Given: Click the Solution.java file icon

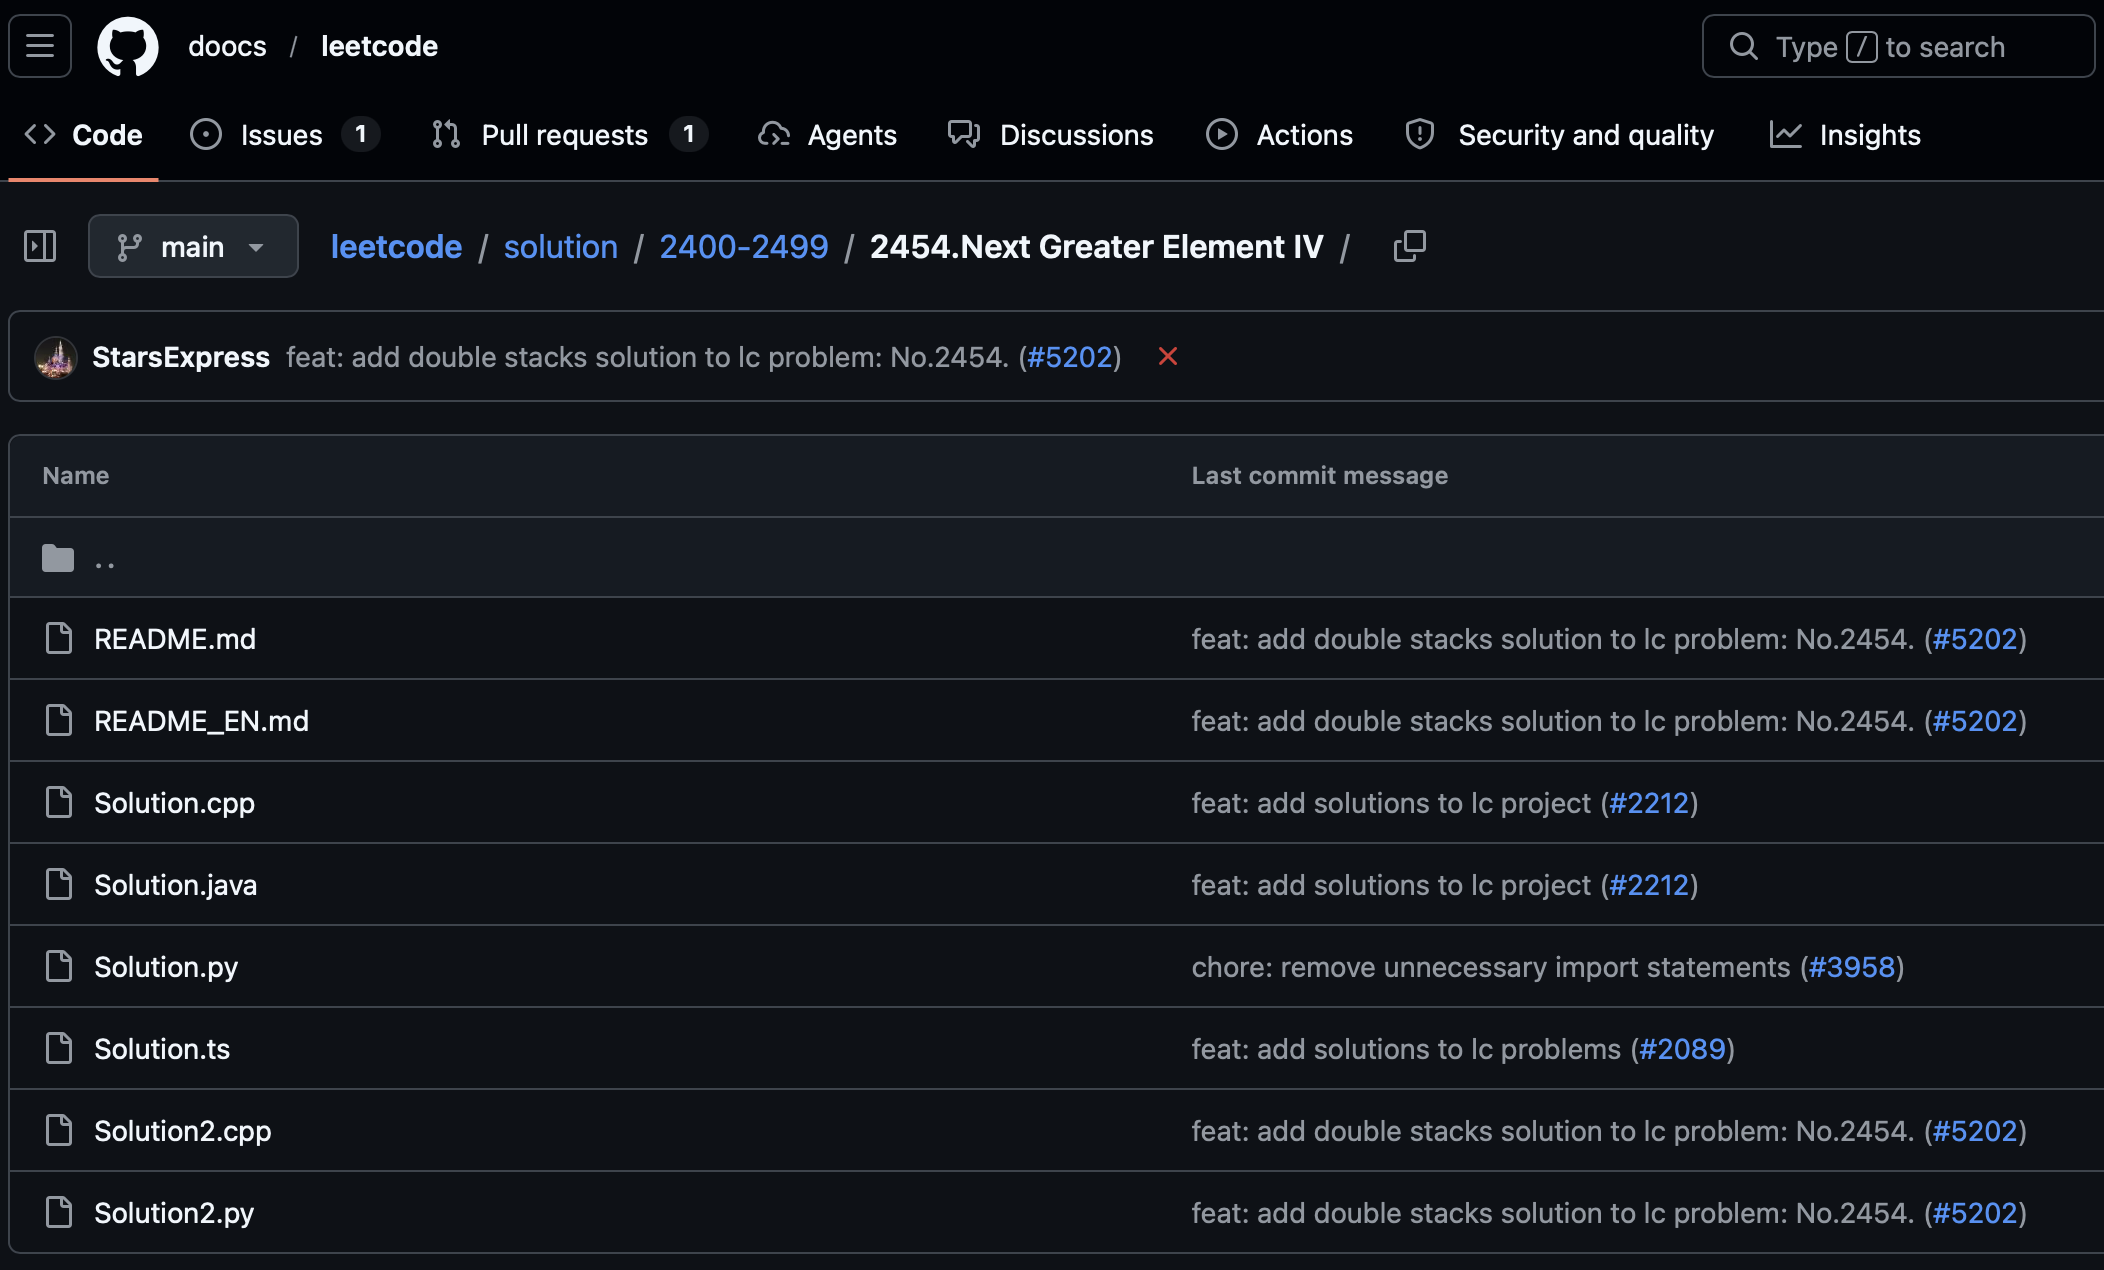Looking at the screenshot, I should (59, 884).
